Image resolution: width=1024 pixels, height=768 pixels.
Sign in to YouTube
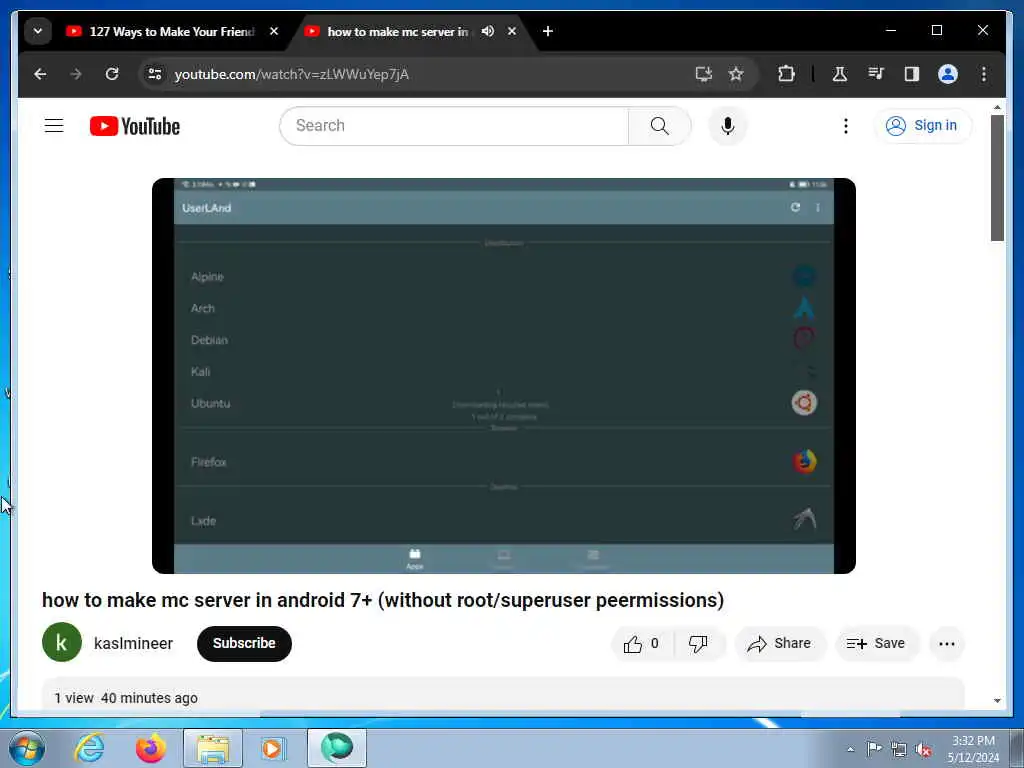[x=922, y=125]
